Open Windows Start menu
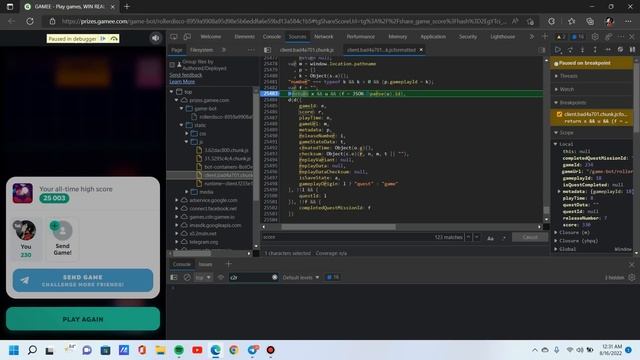Image resolution: width=640 pixels, height=360 pixels. pos(14,350)
